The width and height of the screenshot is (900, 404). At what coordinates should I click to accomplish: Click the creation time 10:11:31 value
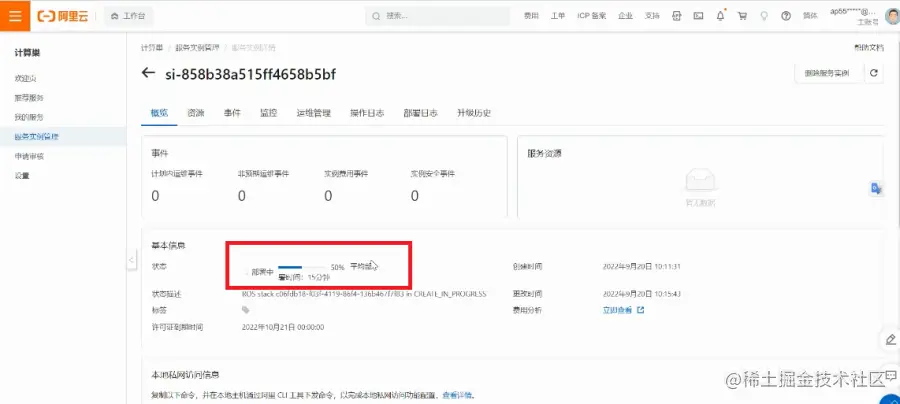click(641, 267)
